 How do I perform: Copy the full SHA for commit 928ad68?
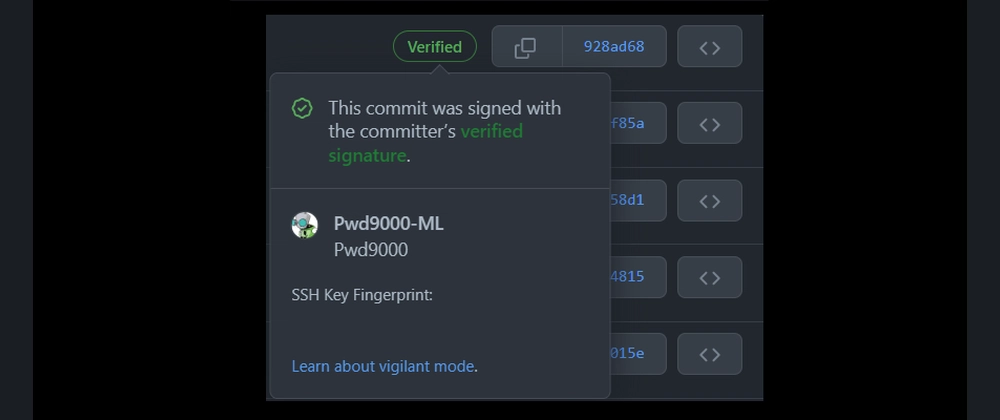point(526,47)
